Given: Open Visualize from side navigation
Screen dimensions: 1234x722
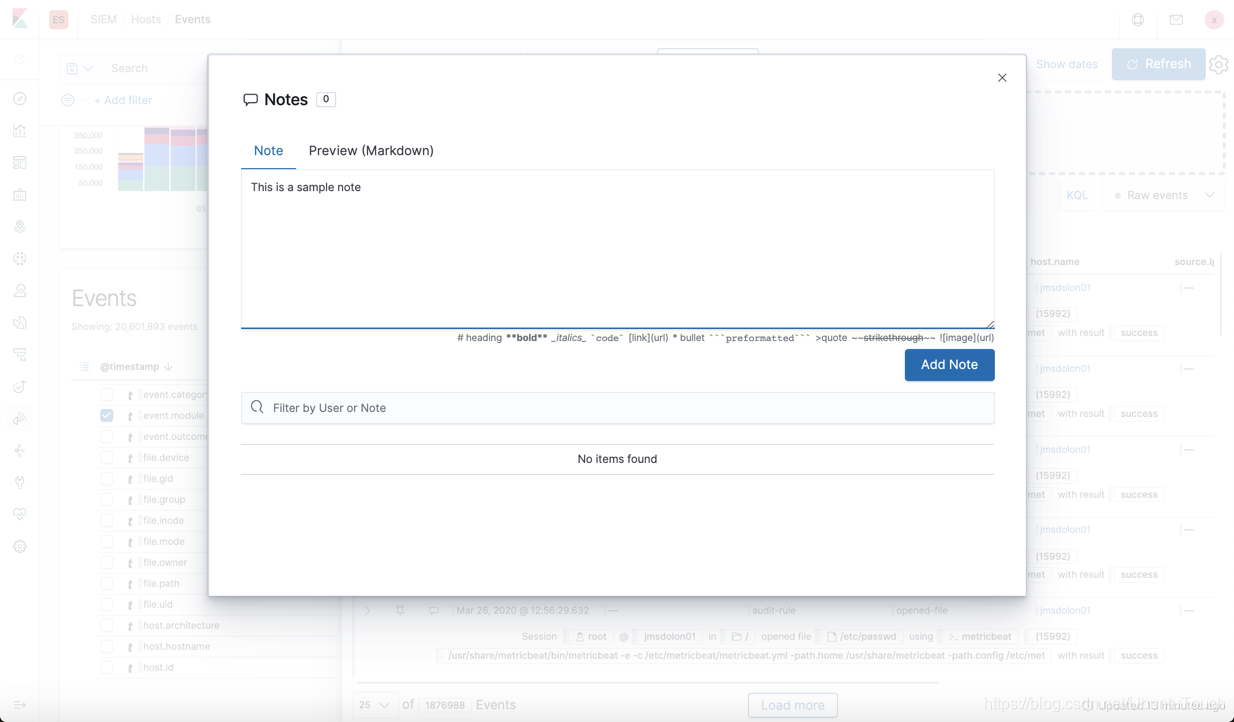Looking at the screenshot, I should click(20, 131).
